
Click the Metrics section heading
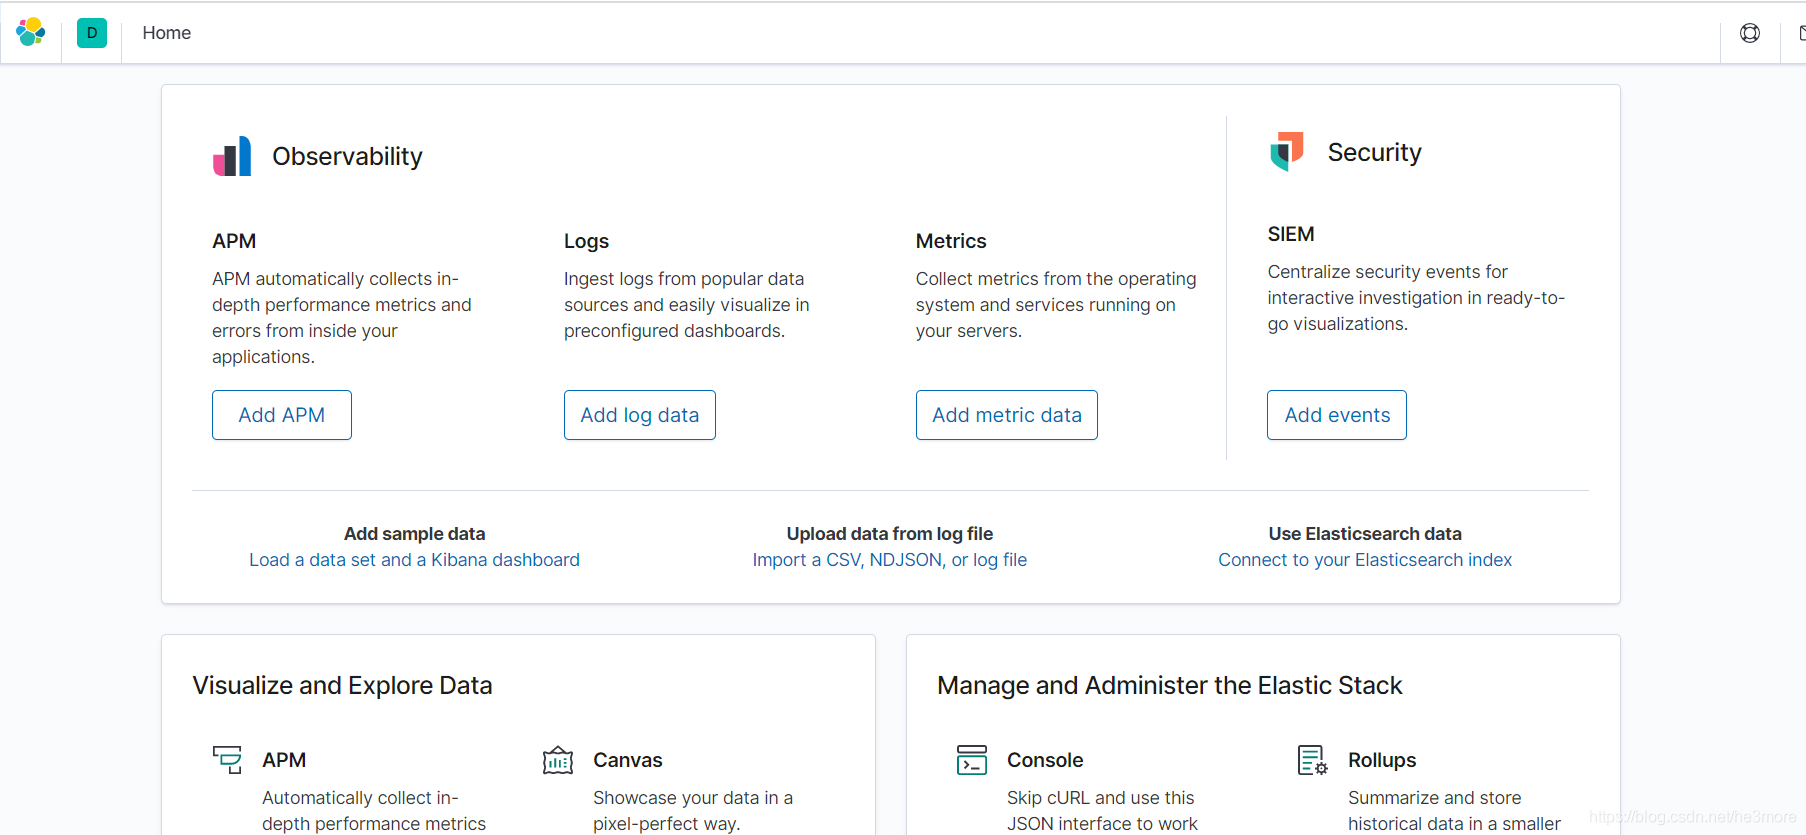point(951,241)
